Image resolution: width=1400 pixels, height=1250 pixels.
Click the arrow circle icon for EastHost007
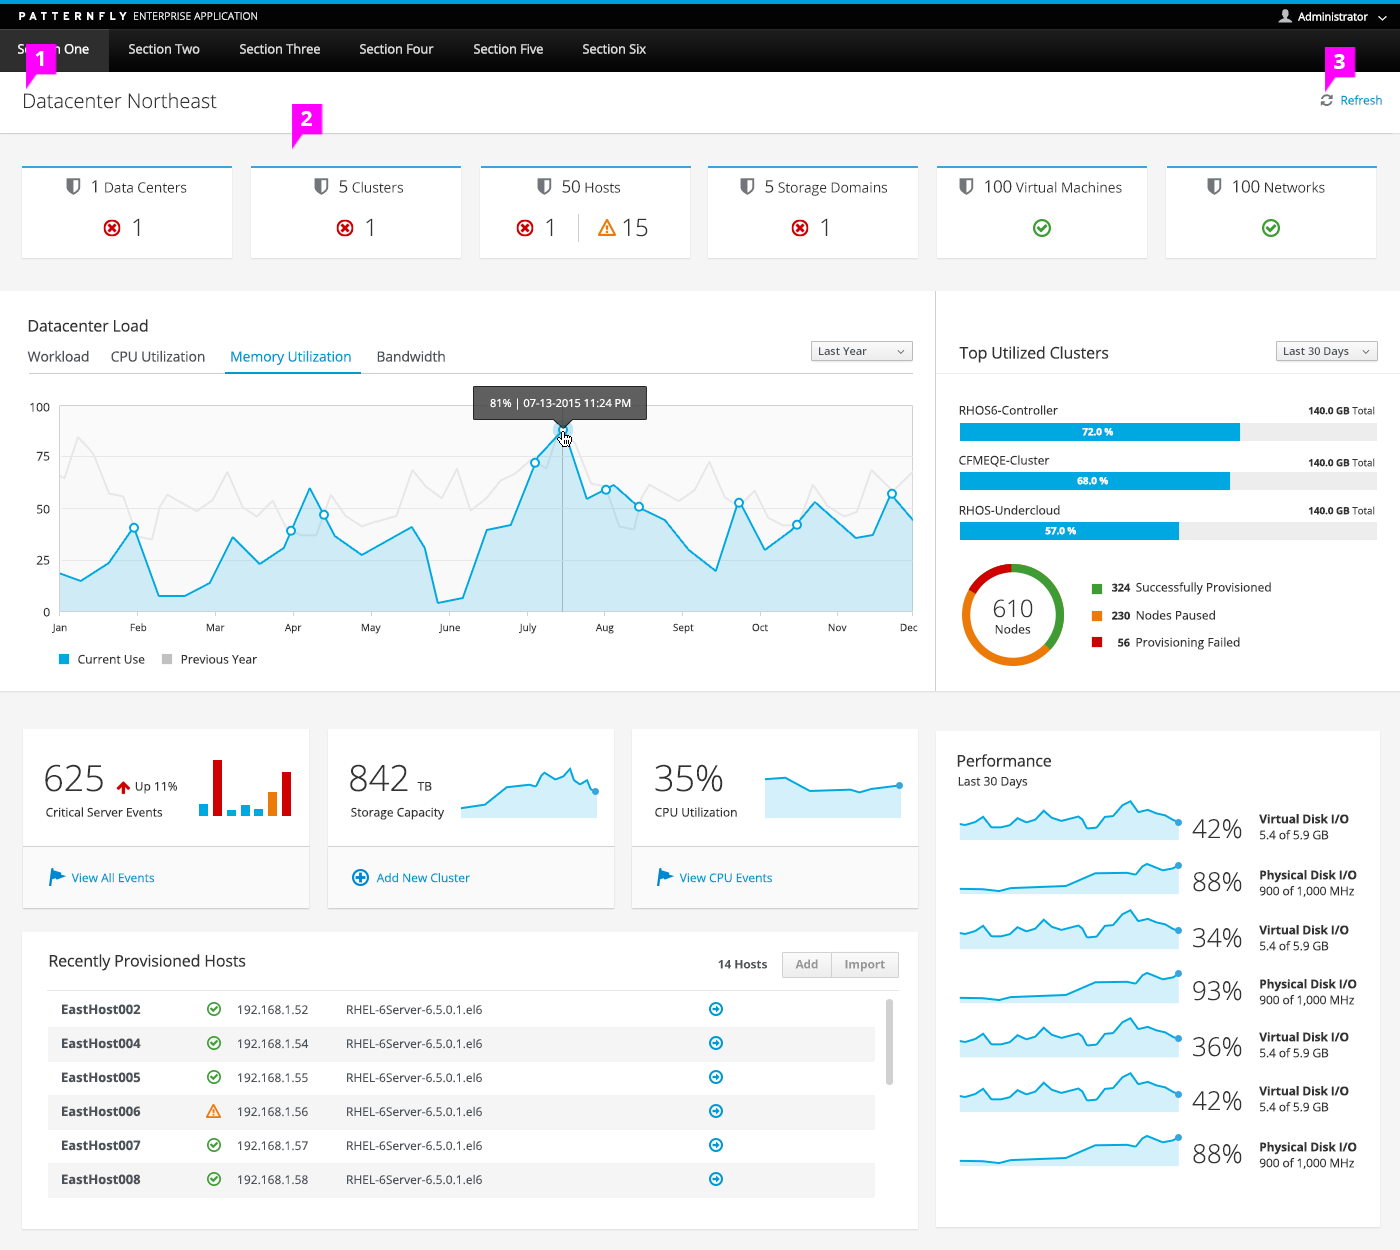click(x=716, y=1145)
